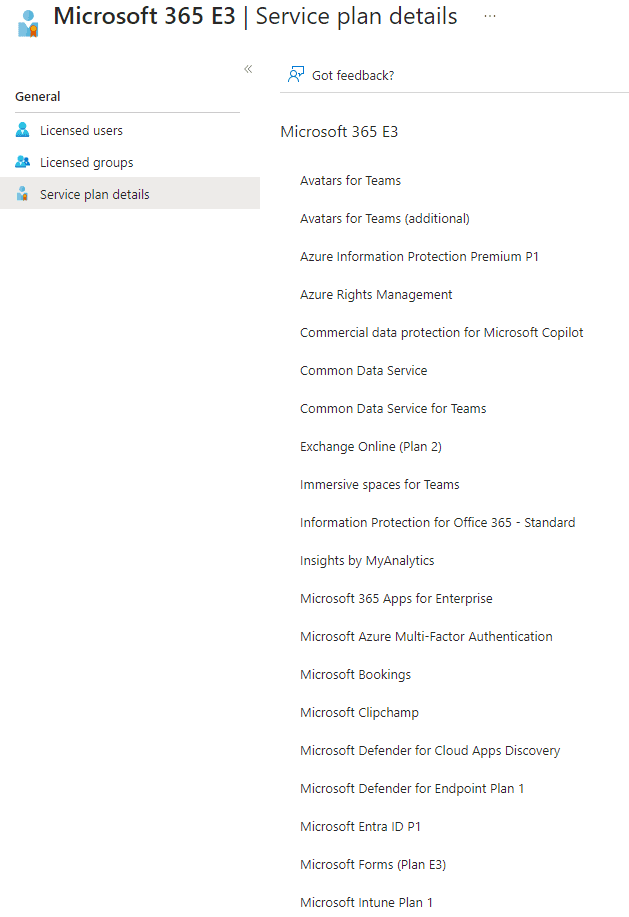The height and width of the screenshot is (917, 629).
Task: Select Microsoft Azure Multi-Factor Authentication
Action: (x=426, y=637)
